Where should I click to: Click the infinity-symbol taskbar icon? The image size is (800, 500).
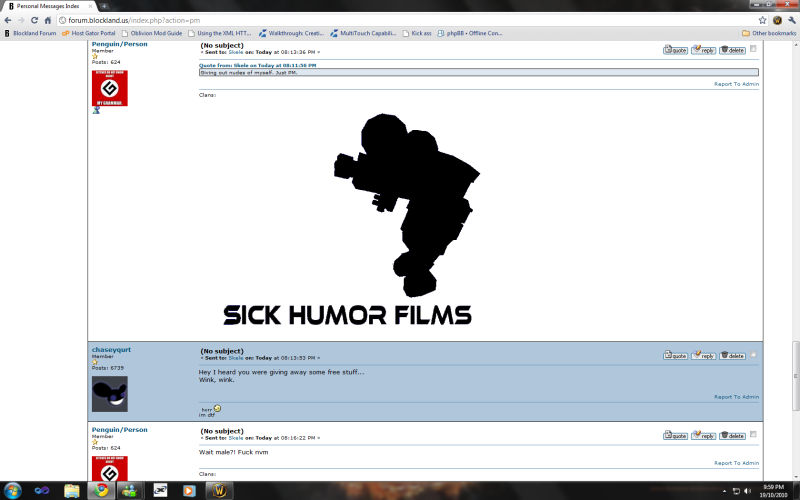pyautogui.click(x=42, y=491)
